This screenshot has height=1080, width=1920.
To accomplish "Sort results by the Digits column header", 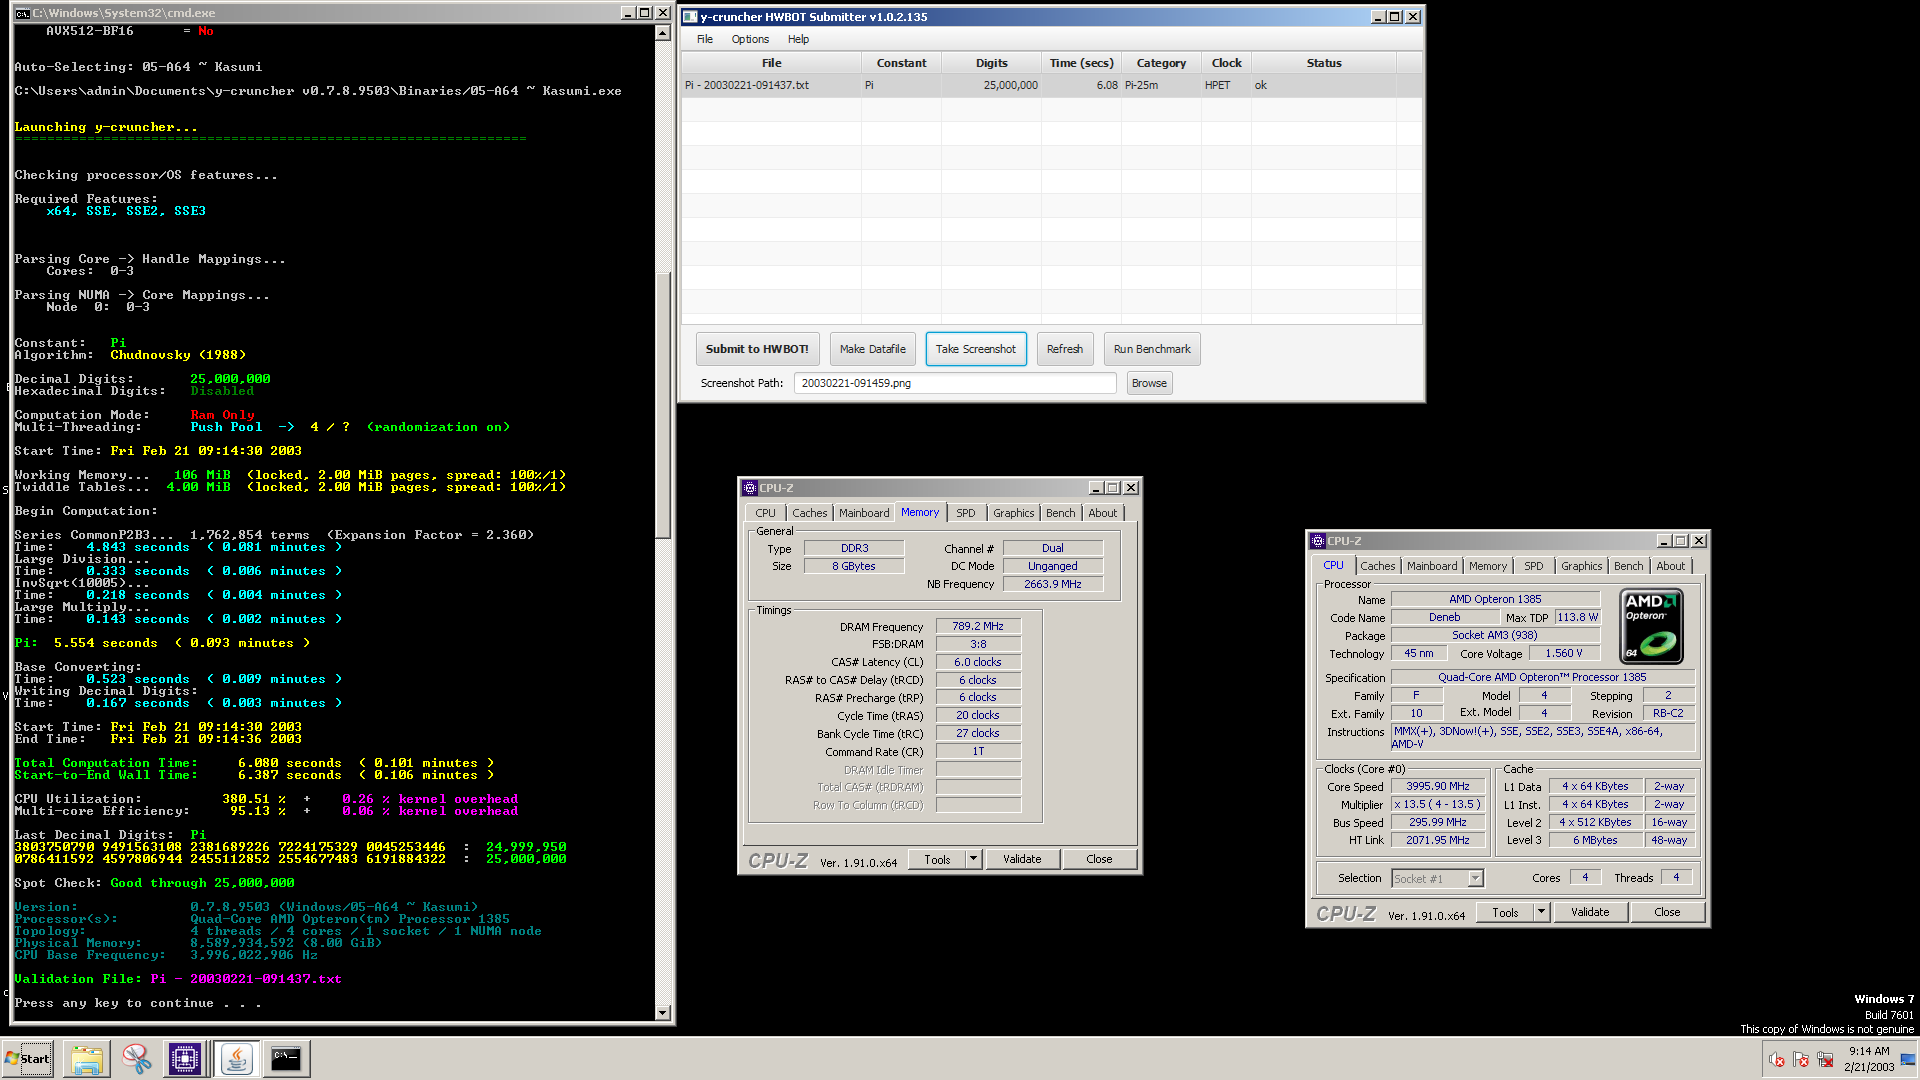I will coord(992,63).
